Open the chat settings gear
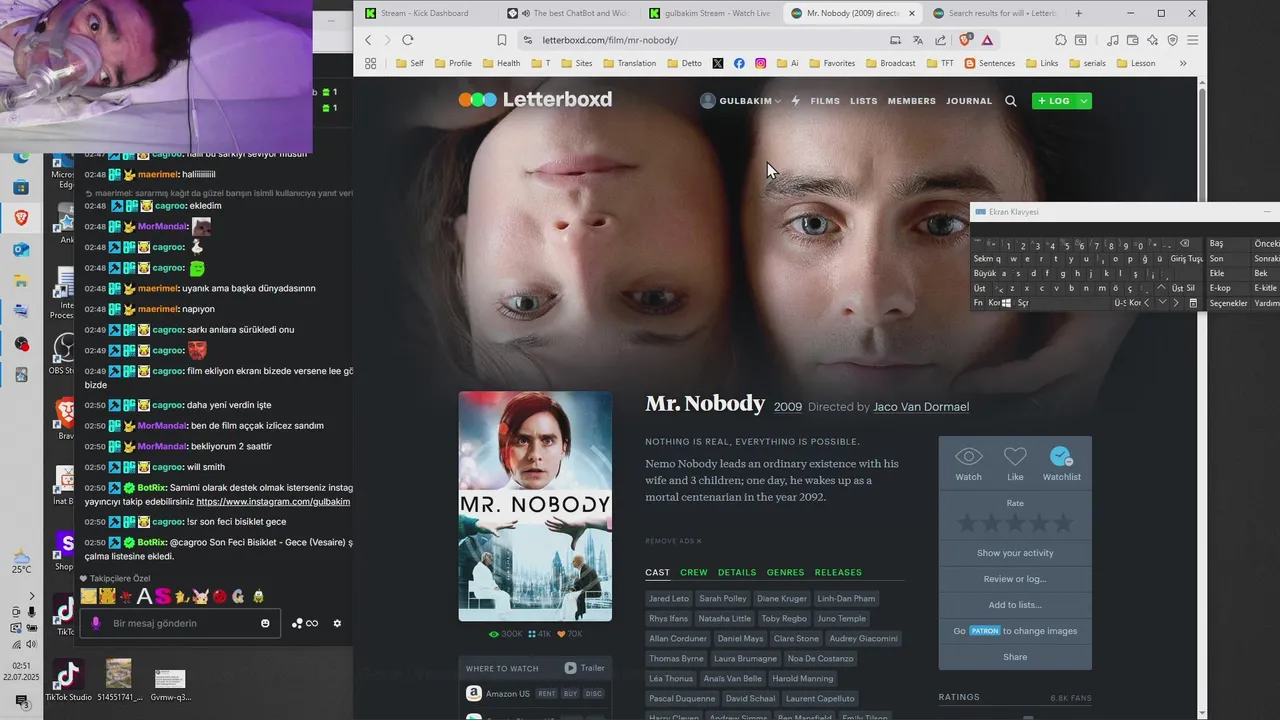1280x720 pixels. click(x=337, y=623)
